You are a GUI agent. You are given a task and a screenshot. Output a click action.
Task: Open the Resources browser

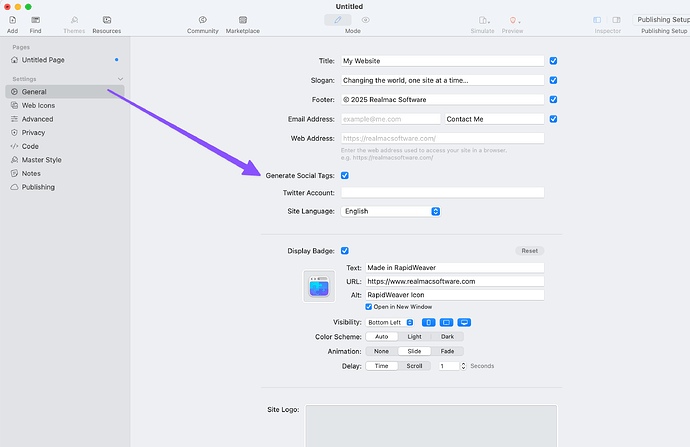coord(106,20)
